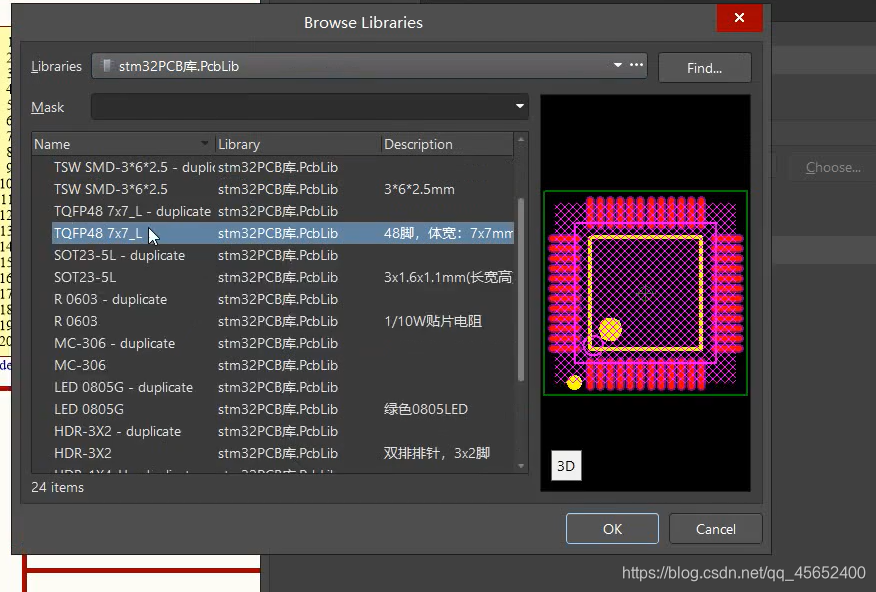Choose the LED 0805G footprint
Screen dimensions: 876x592
coord(89,409)
